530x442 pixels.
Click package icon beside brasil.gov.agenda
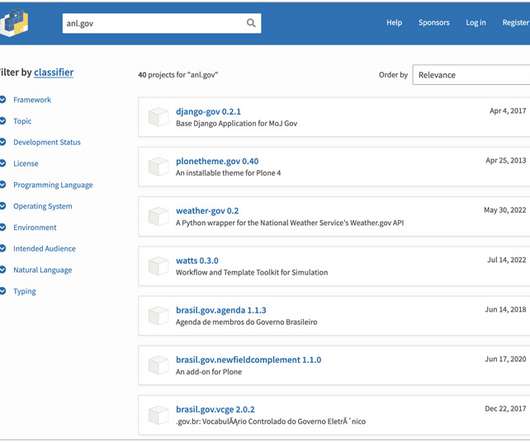(158, 316)
